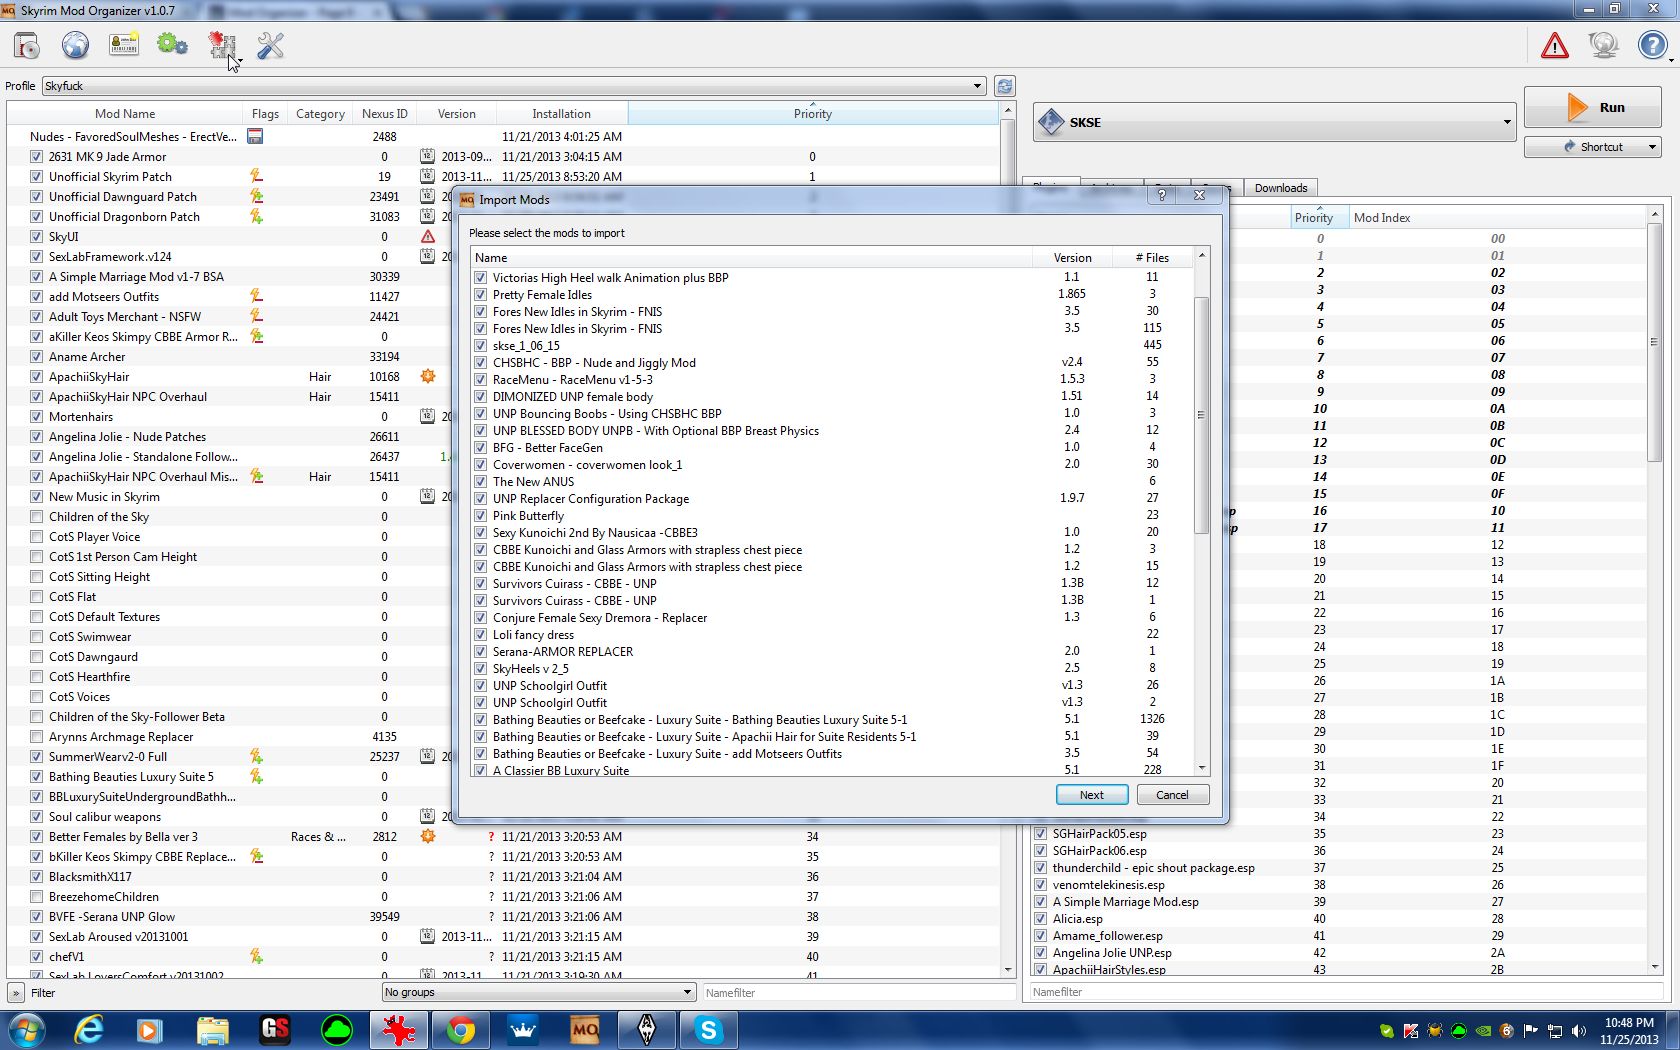Click the conflict flag on chefV1 row
Image resolution: width=1680 pixels, height=1050 pixels.
pyautogui.click(x=256, y=956)
